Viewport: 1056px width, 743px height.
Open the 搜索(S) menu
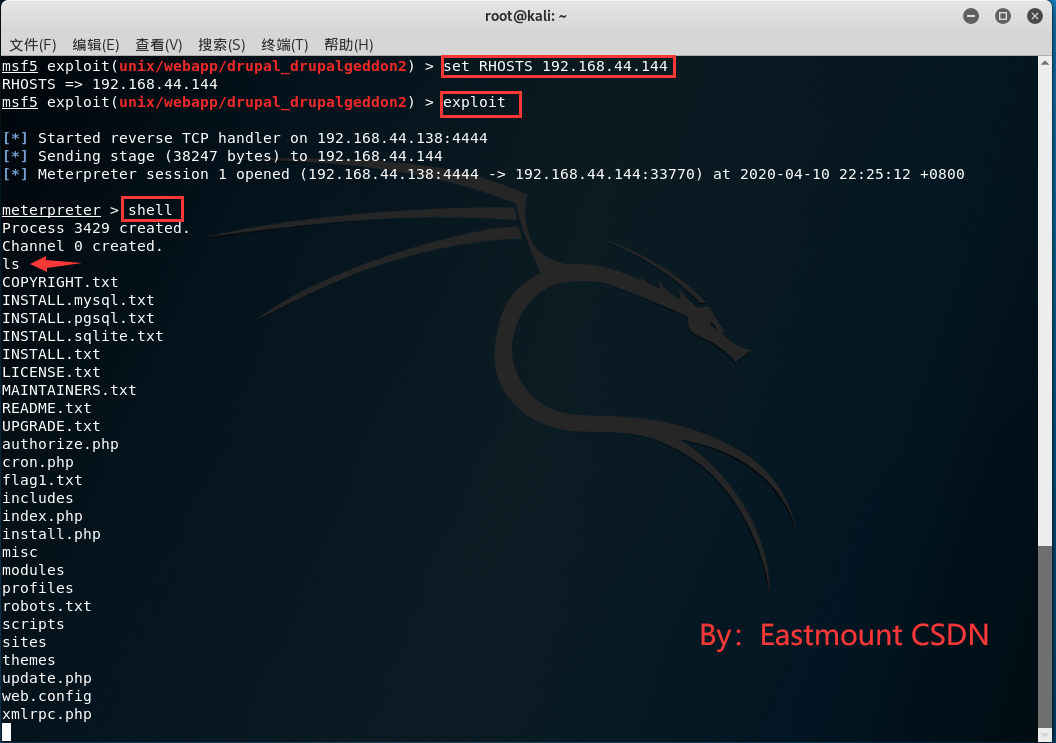(222, 45)
